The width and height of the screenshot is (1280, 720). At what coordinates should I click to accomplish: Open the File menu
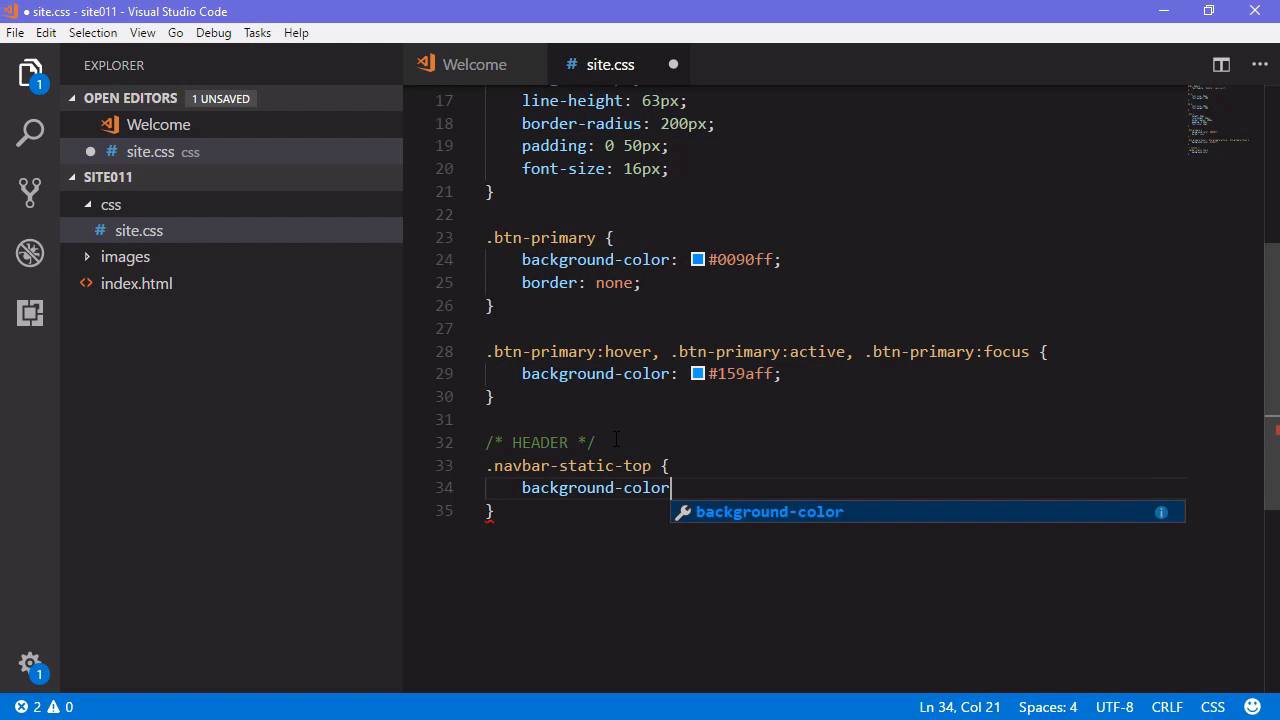point(15,32)
